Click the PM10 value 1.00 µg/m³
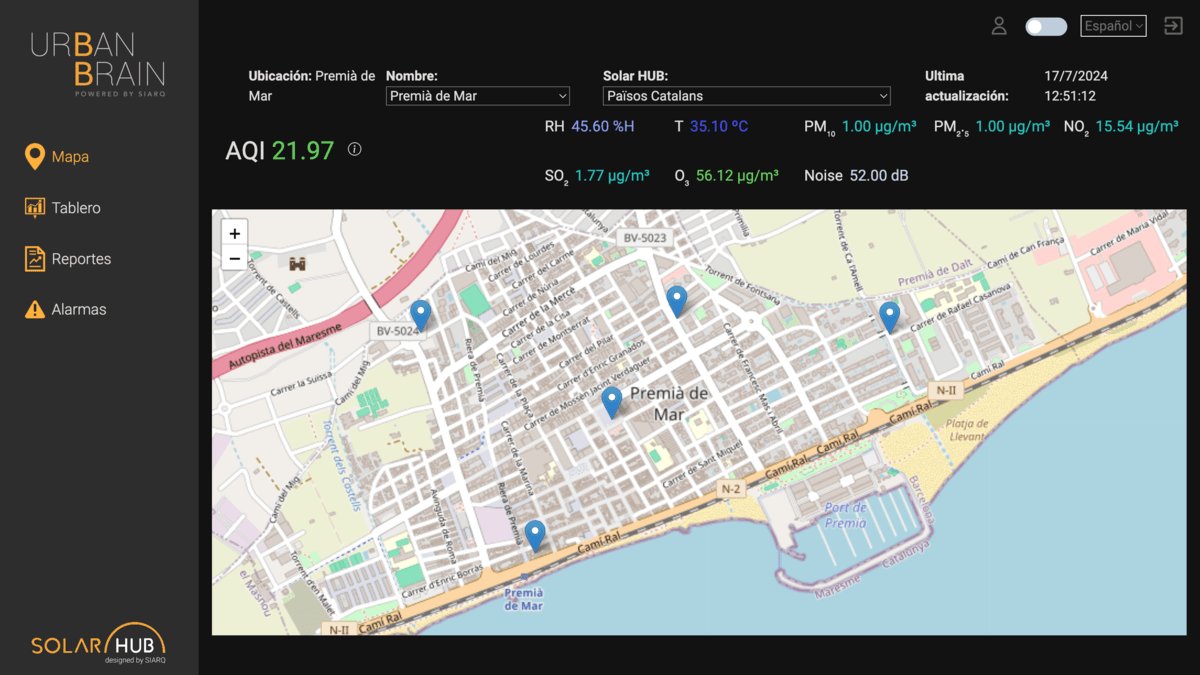 [x=879, y=127]
